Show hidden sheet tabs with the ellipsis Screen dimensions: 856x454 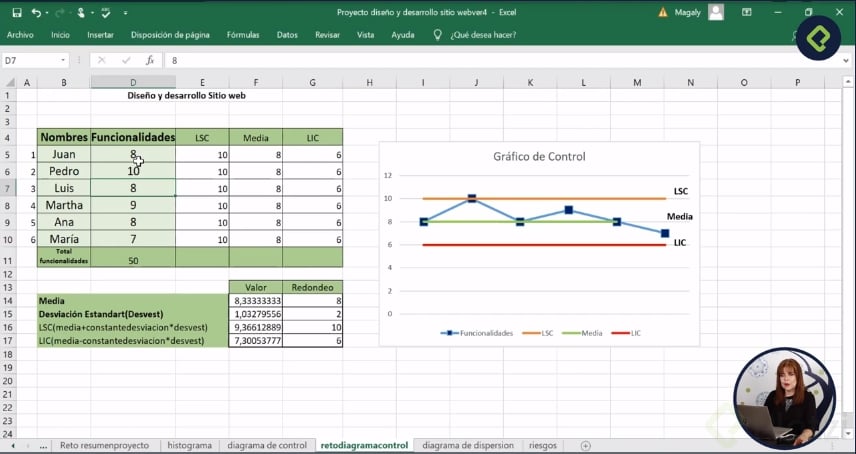tap(43, 446)
